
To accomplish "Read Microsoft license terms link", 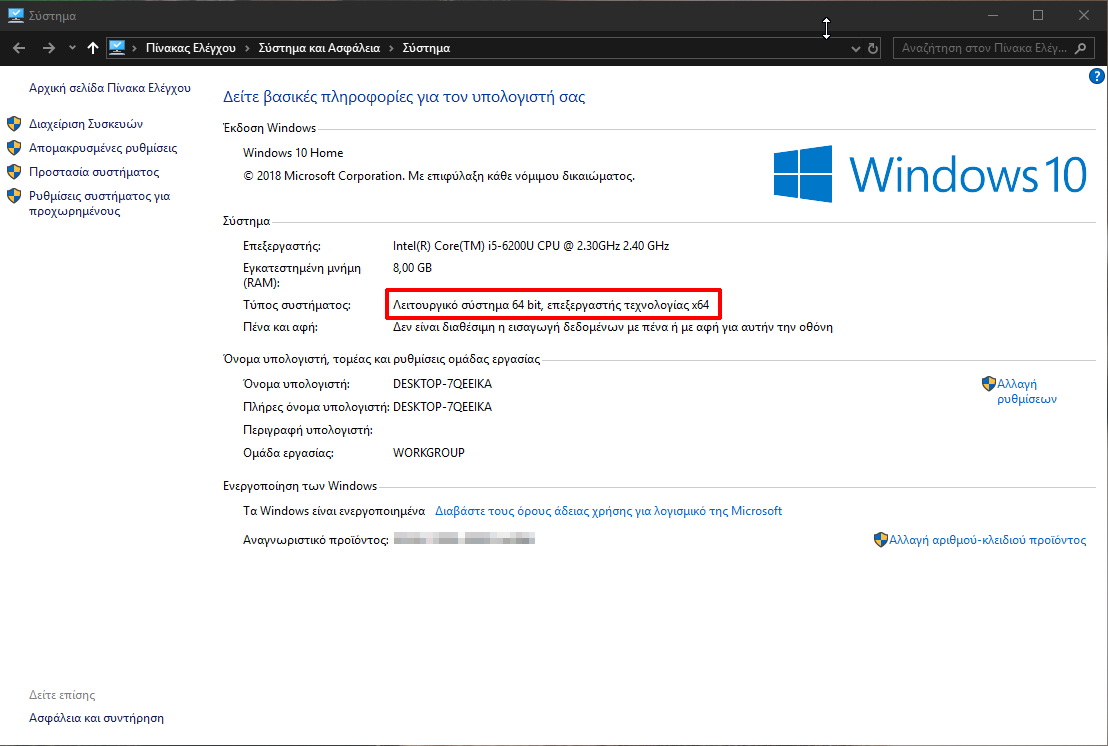I will click(x=608, y=511).
